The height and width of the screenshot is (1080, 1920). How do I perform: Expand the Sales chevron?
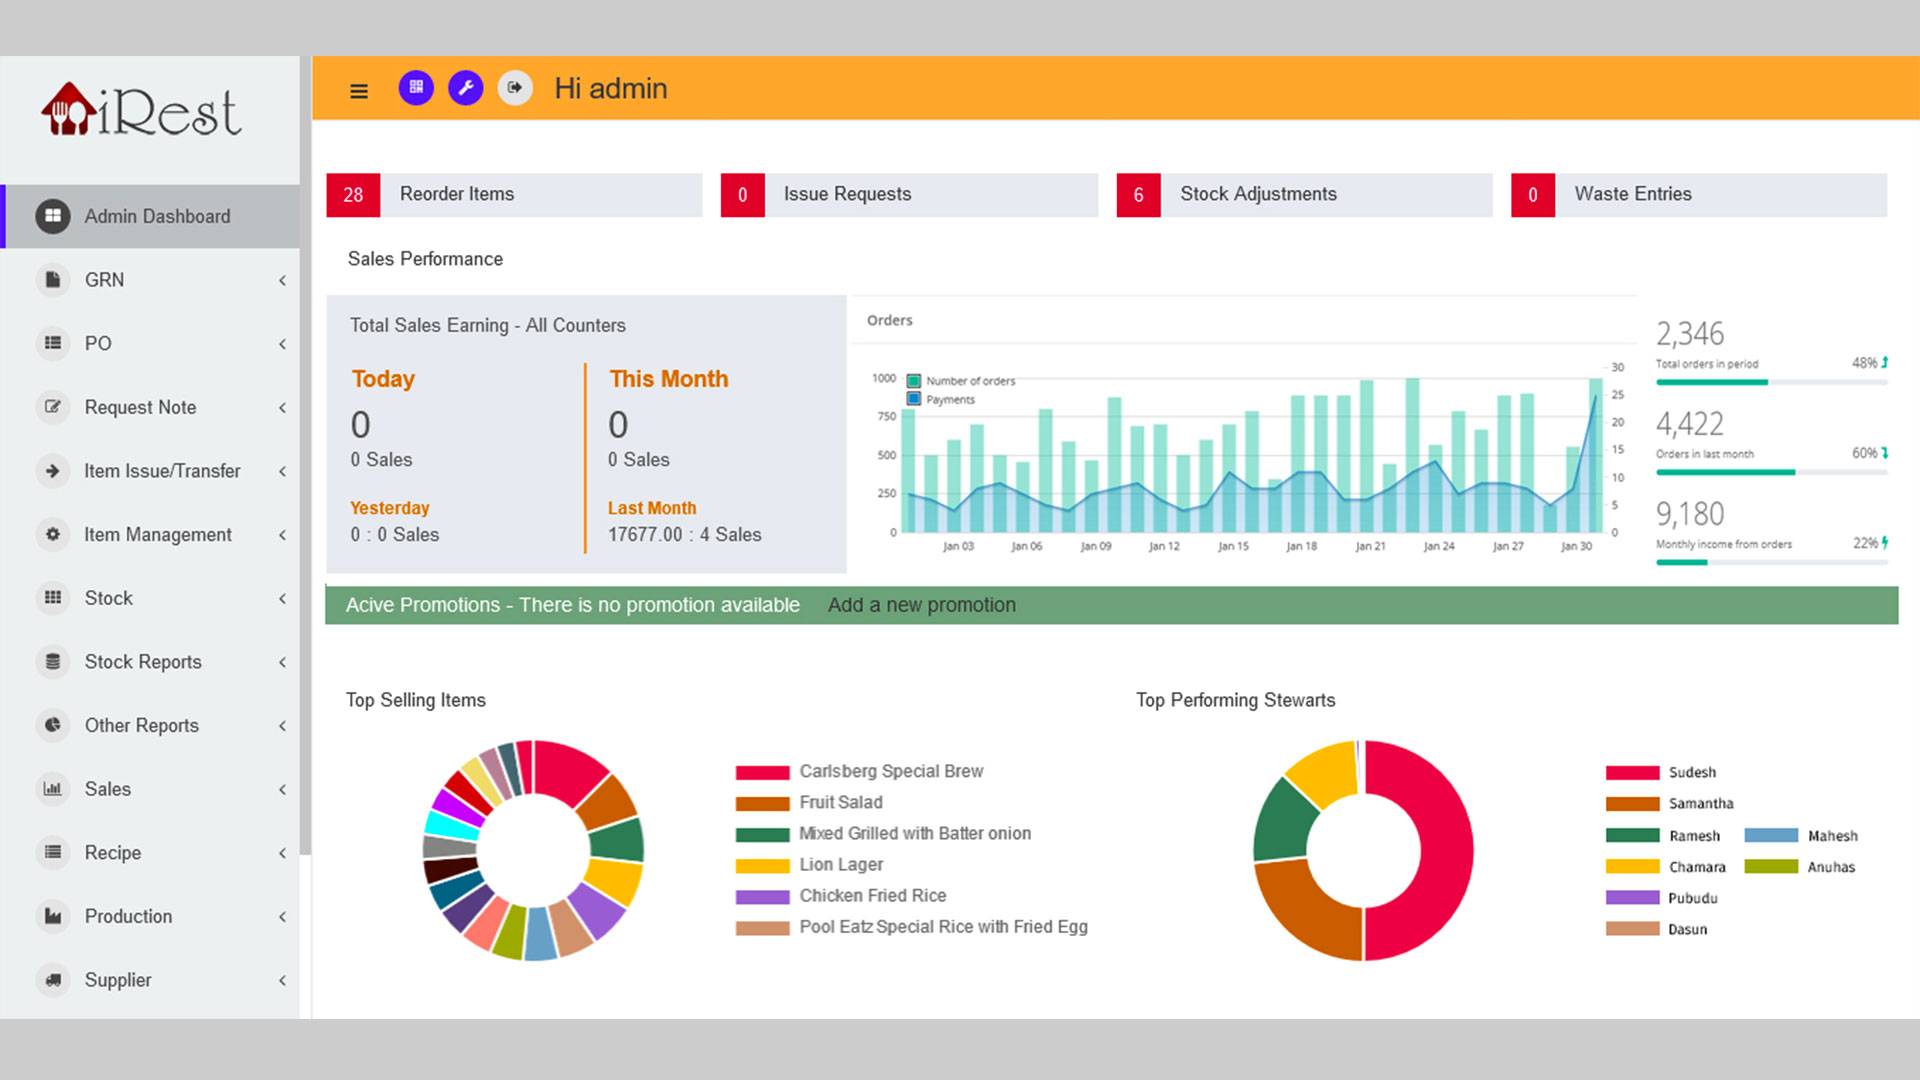[283, 790]
